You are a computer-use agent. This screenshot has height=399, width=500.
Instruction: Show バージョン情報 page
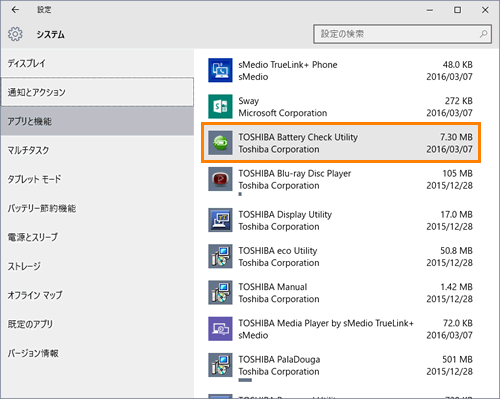(x=97, y=353)
